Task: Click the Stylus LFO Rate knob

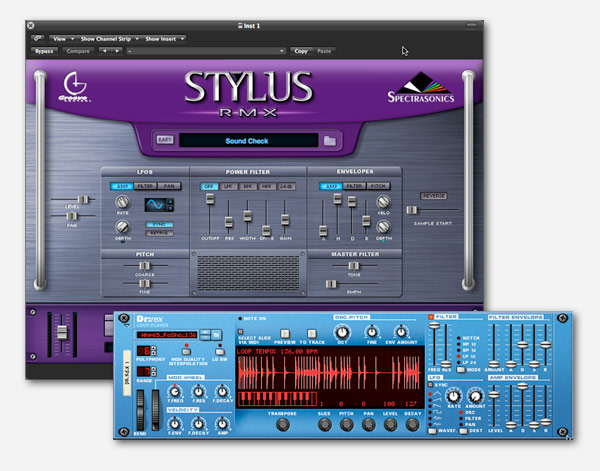Action: coord(122,202)
